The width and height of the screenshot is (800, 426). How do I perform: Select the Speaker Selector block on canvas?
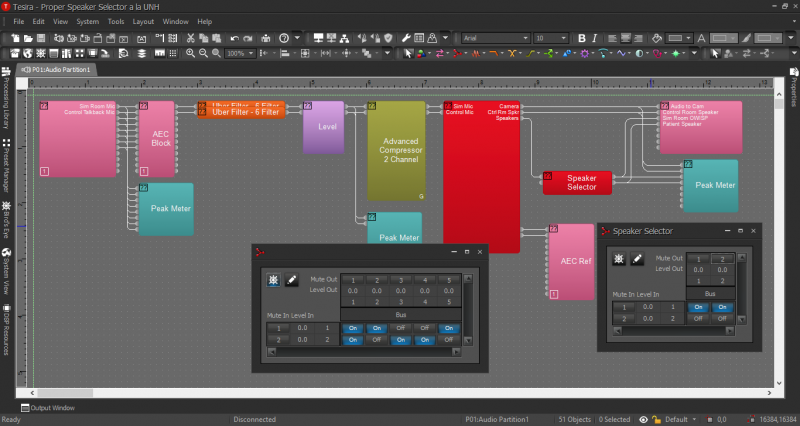[x=577, y=183]
